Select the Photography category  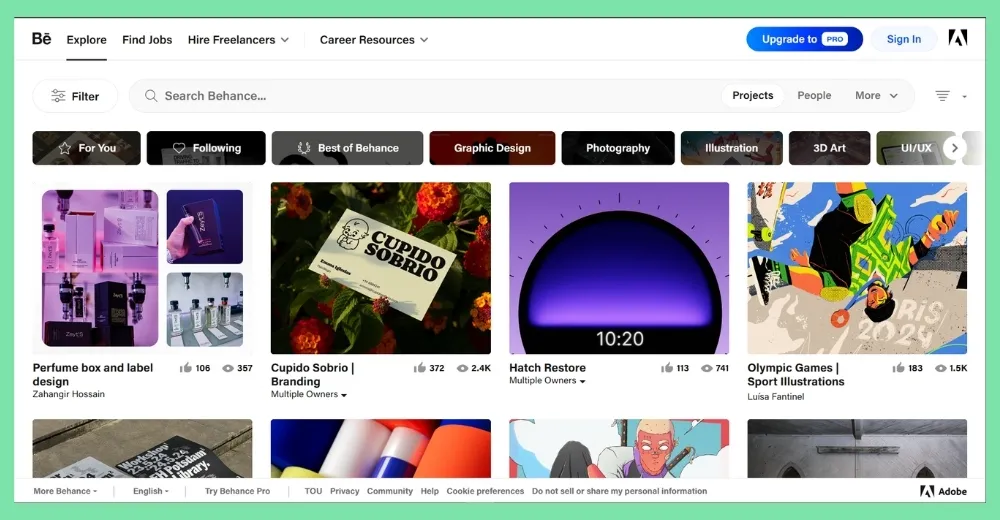click(x=618, y=148)
